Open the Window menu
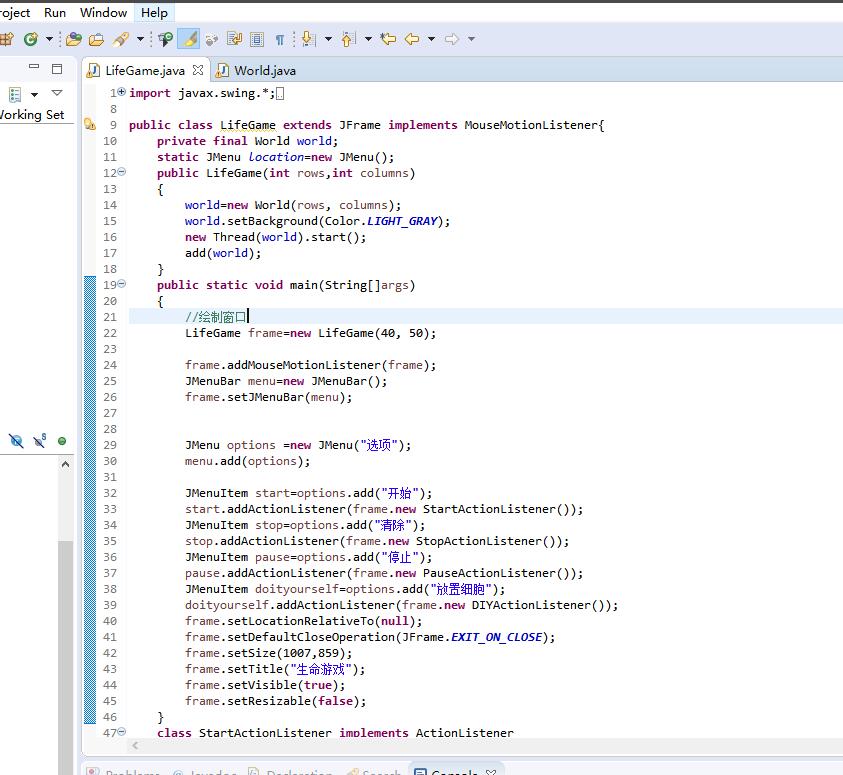The width and height of the screenshot is (843, 775). tap(103, 12)
